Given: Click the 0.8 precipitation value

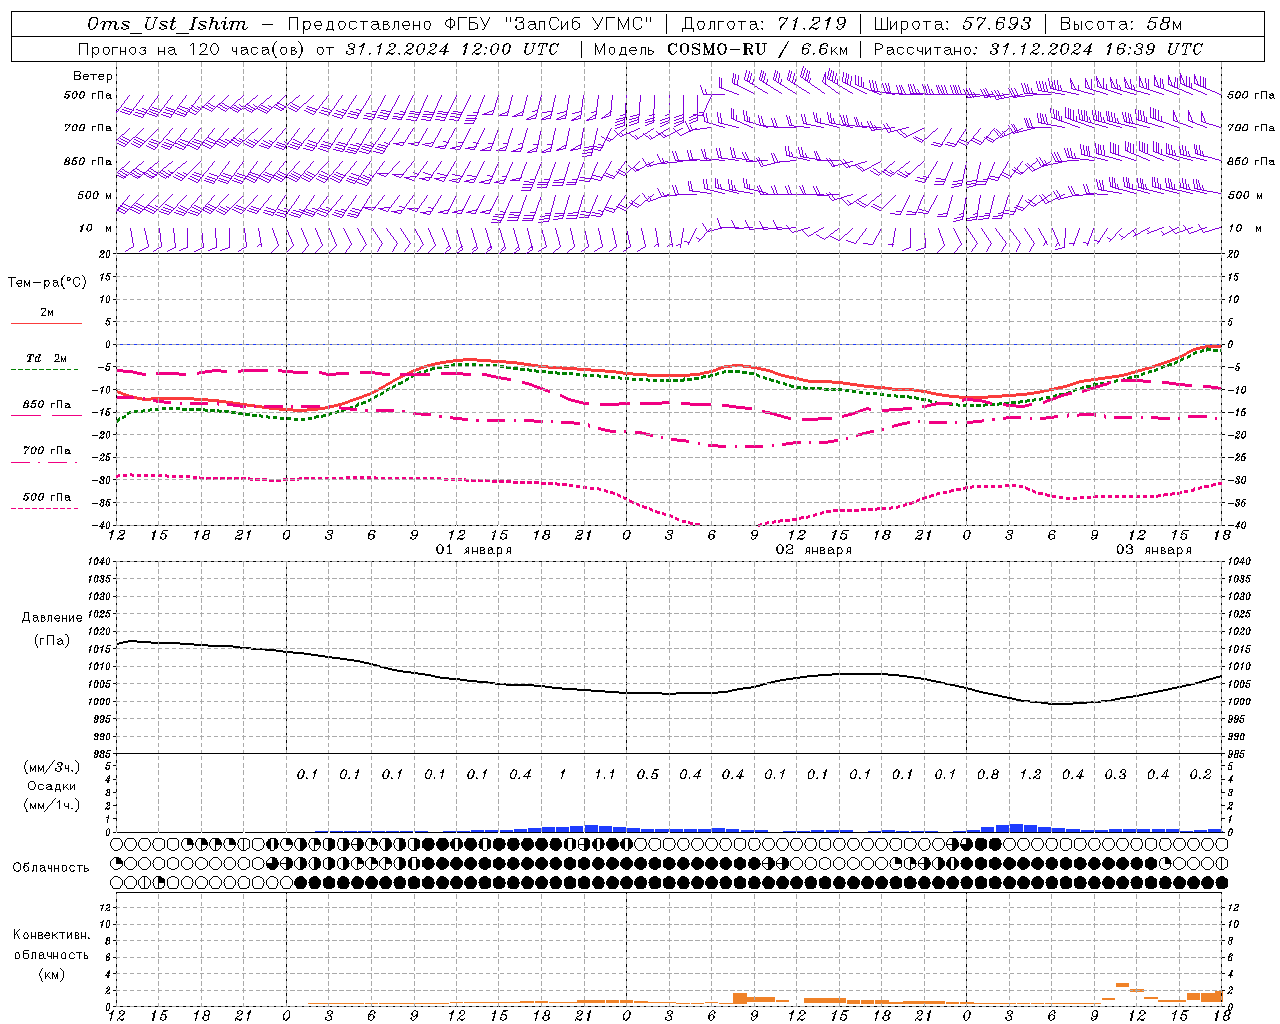Looking at the screenshot, I should click(988, 775).
